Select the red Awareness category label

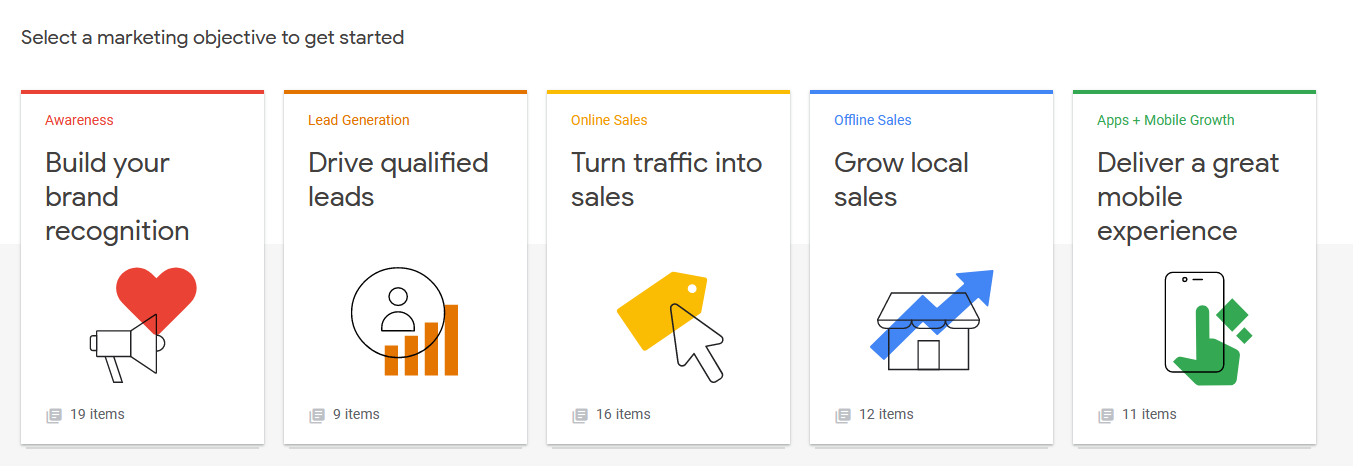click(x=79, y=120)
